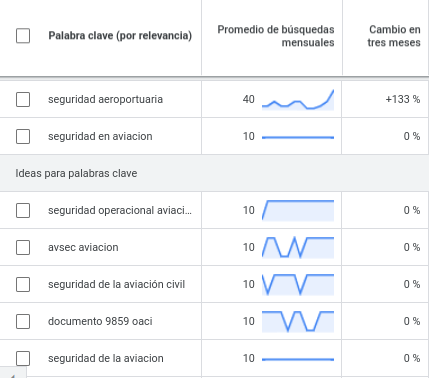The width and height of the screenshot is (429, 378).
Task: Check the box beside seguridad de la aviacion
Action: tap(23, 358)
